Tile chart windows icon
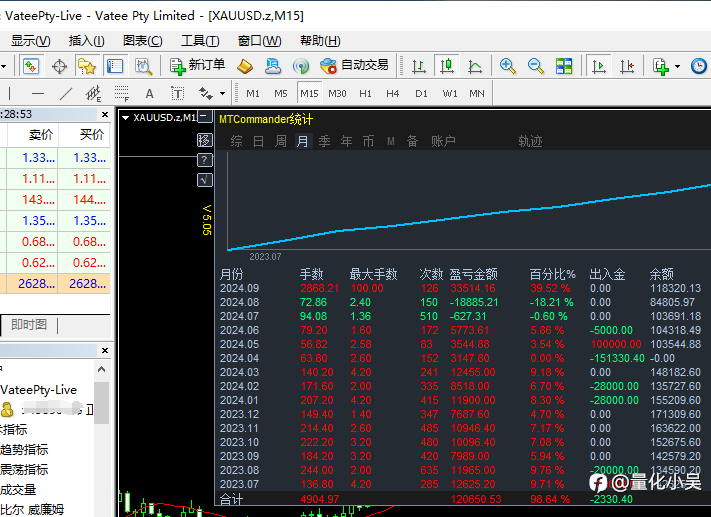The image size is (711, 517). pos(564,67)
